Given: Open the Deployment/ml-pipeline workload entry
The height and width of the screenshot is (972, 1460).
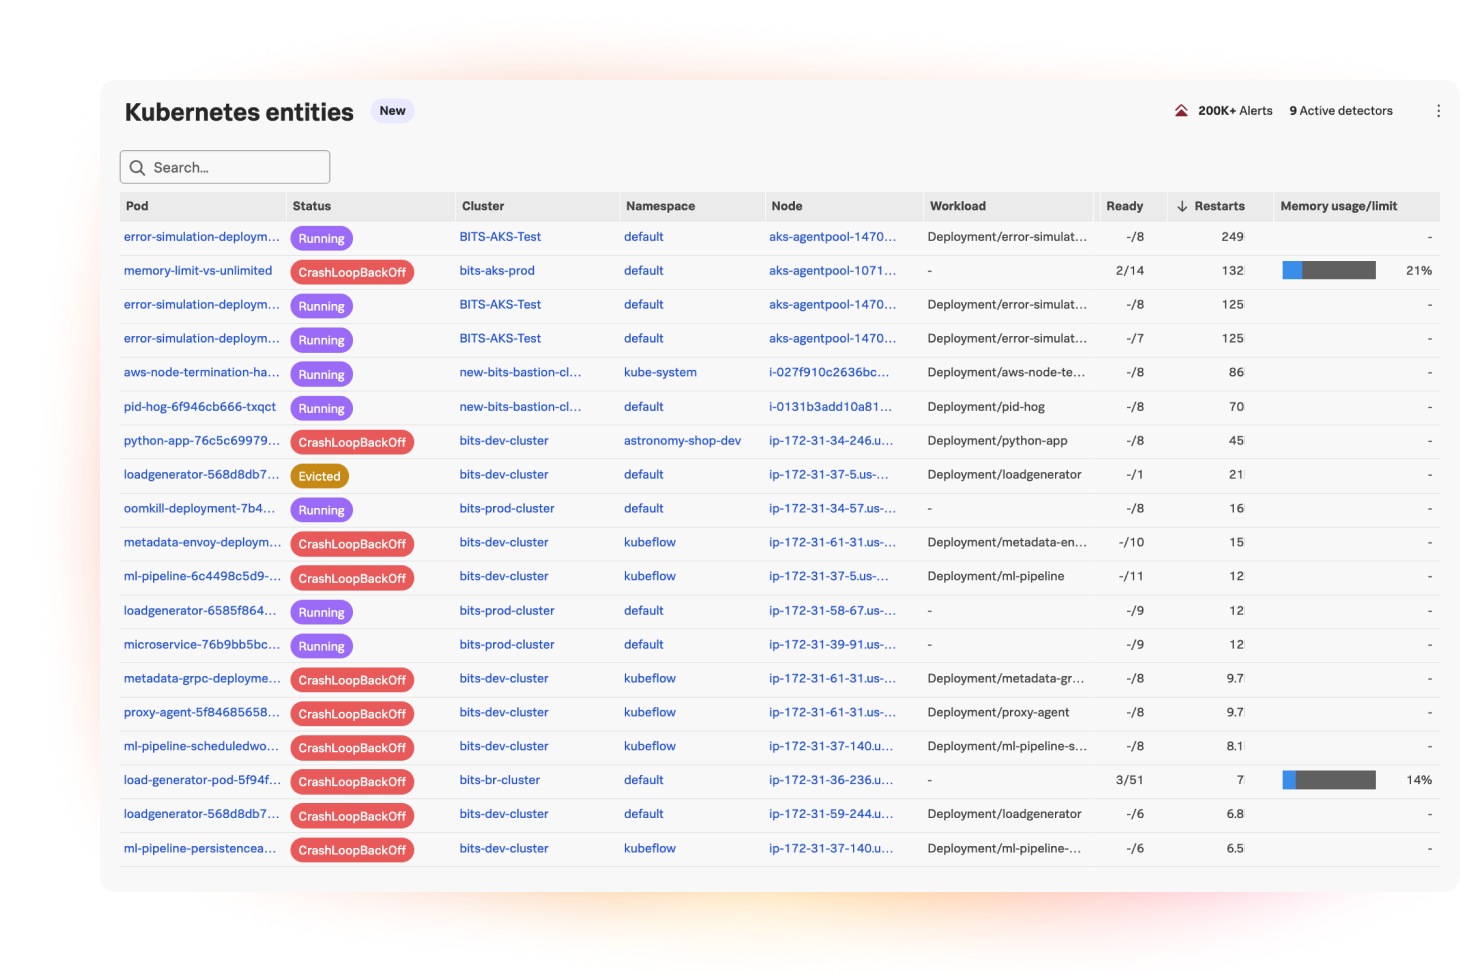Looking at the screenshot, I should 997,576.
